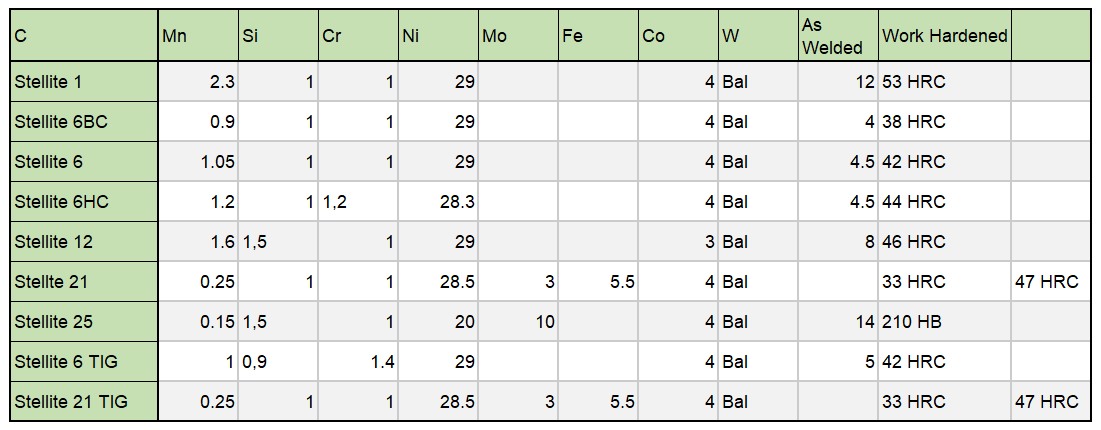1101x430 pixels.
Task: Select the C header cell
Action: tap(84, 36)
